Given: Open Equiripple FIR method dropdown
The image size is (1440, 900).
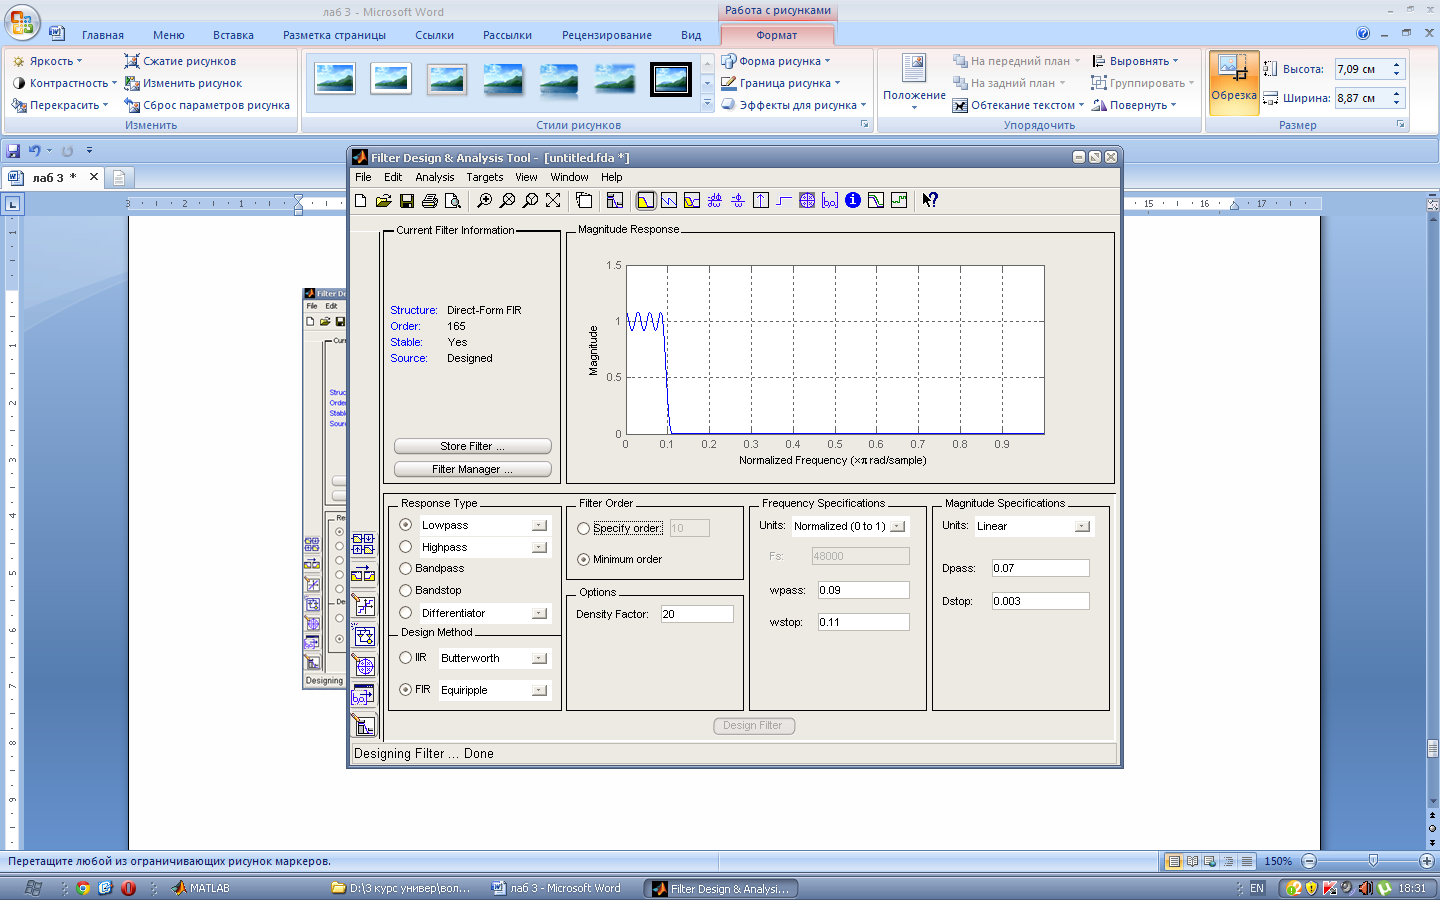Looking at the screenshot, I should 540,690.
